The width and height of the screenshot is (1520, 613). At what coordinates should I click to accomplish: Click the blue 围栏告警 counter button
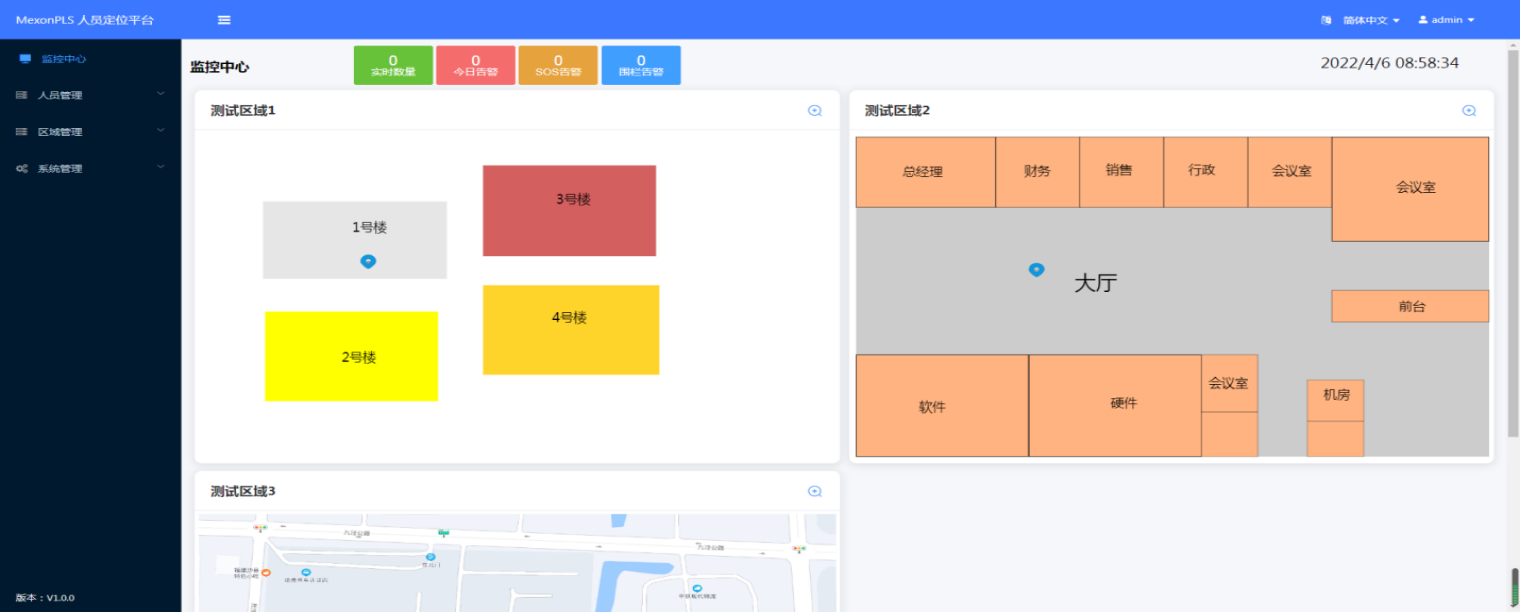click(641, 65)
